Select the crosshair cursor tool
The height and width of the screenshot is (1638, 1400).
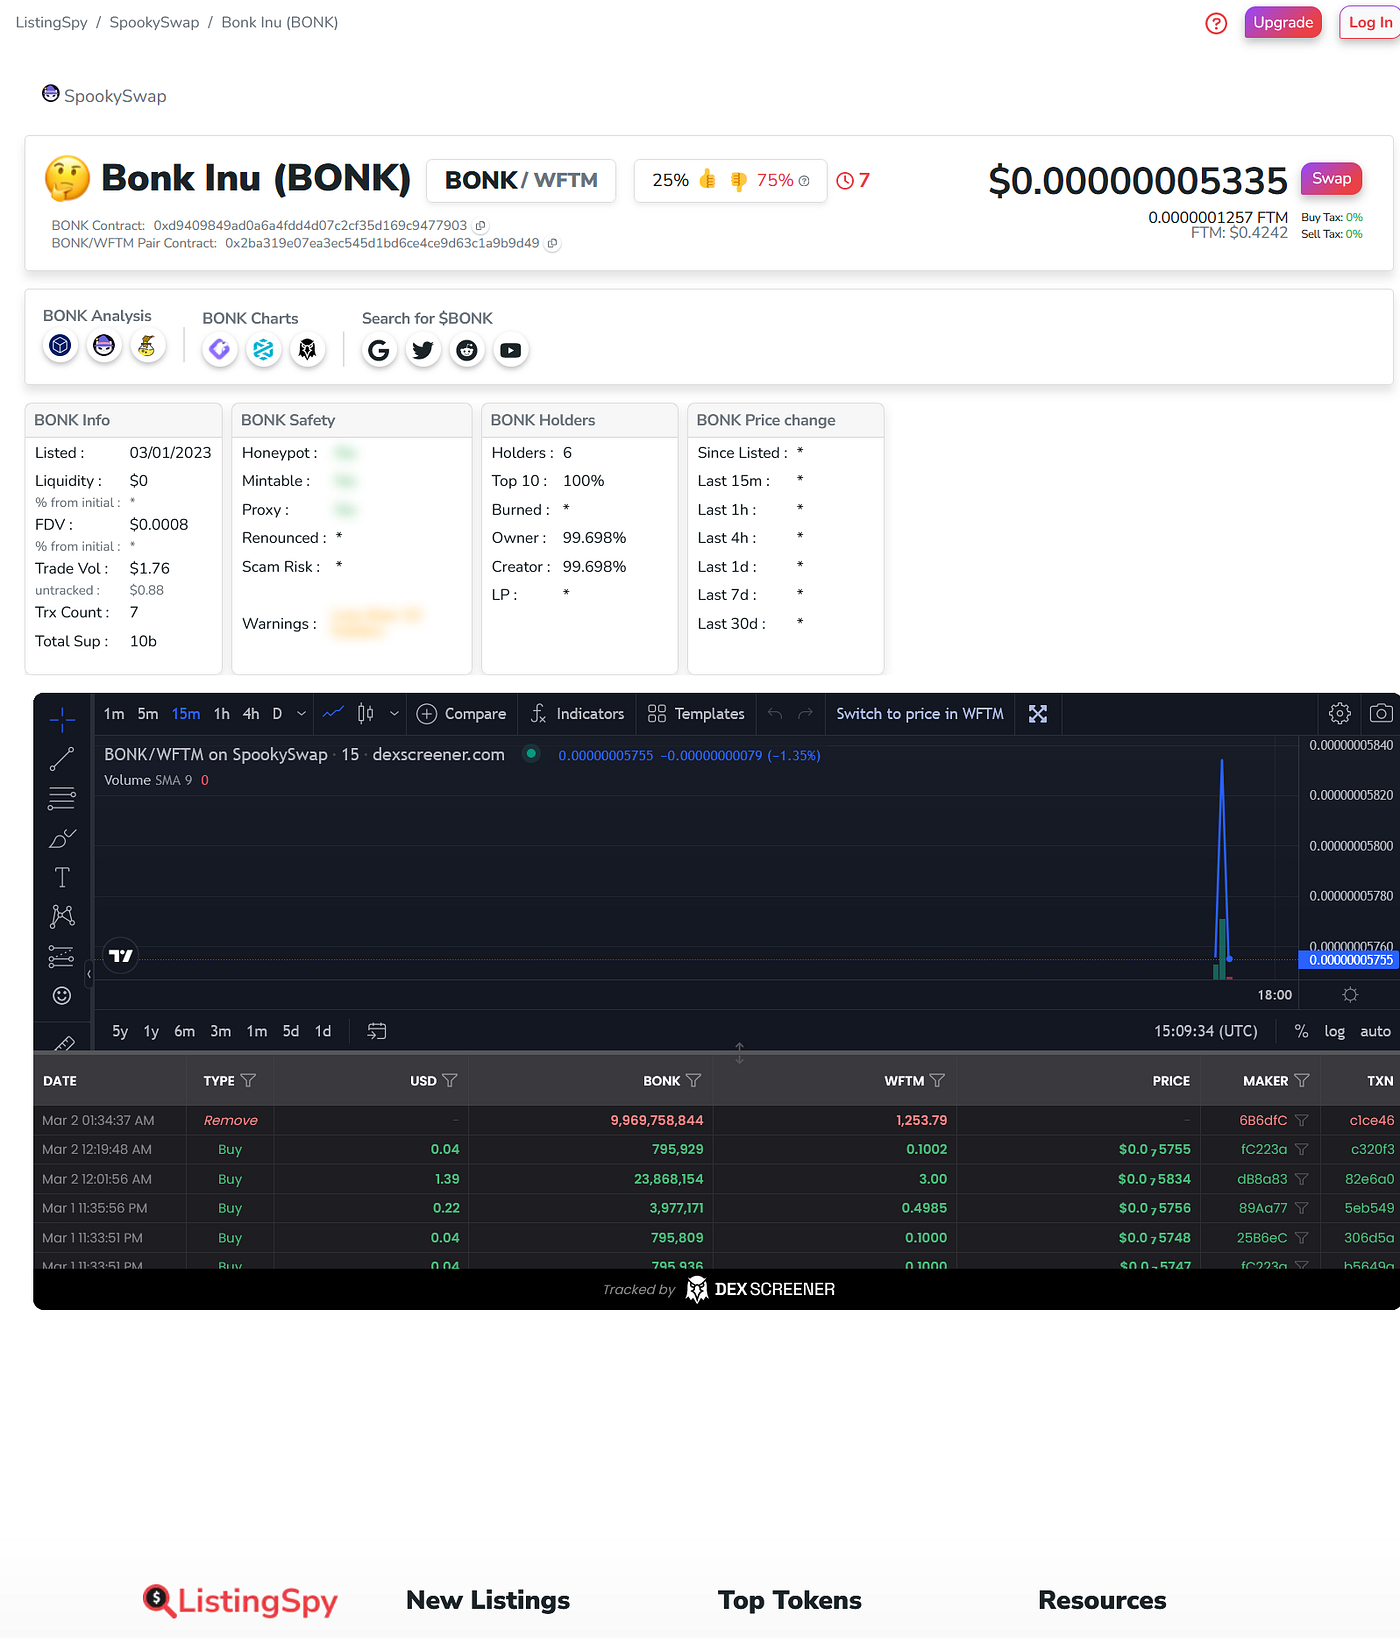(62, 719)
